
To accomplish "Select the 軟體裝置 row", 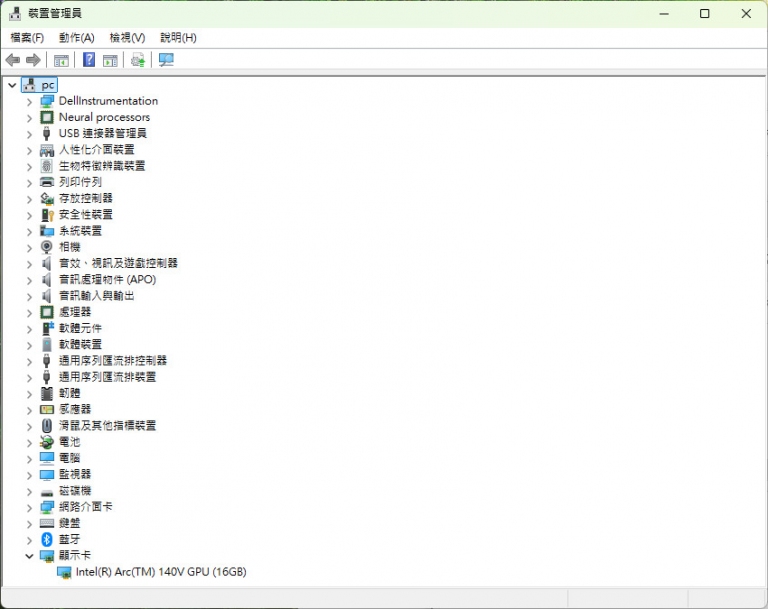I will click(x=80, y=344).
